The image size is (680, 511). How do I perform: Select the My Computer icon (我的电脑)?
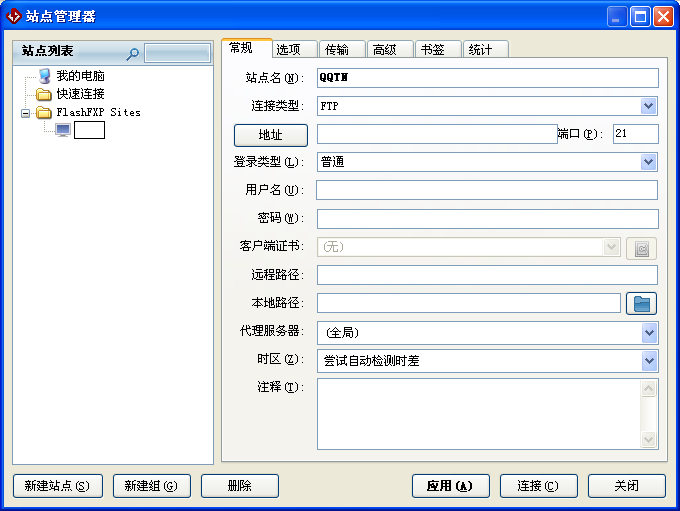pos(44,76)
